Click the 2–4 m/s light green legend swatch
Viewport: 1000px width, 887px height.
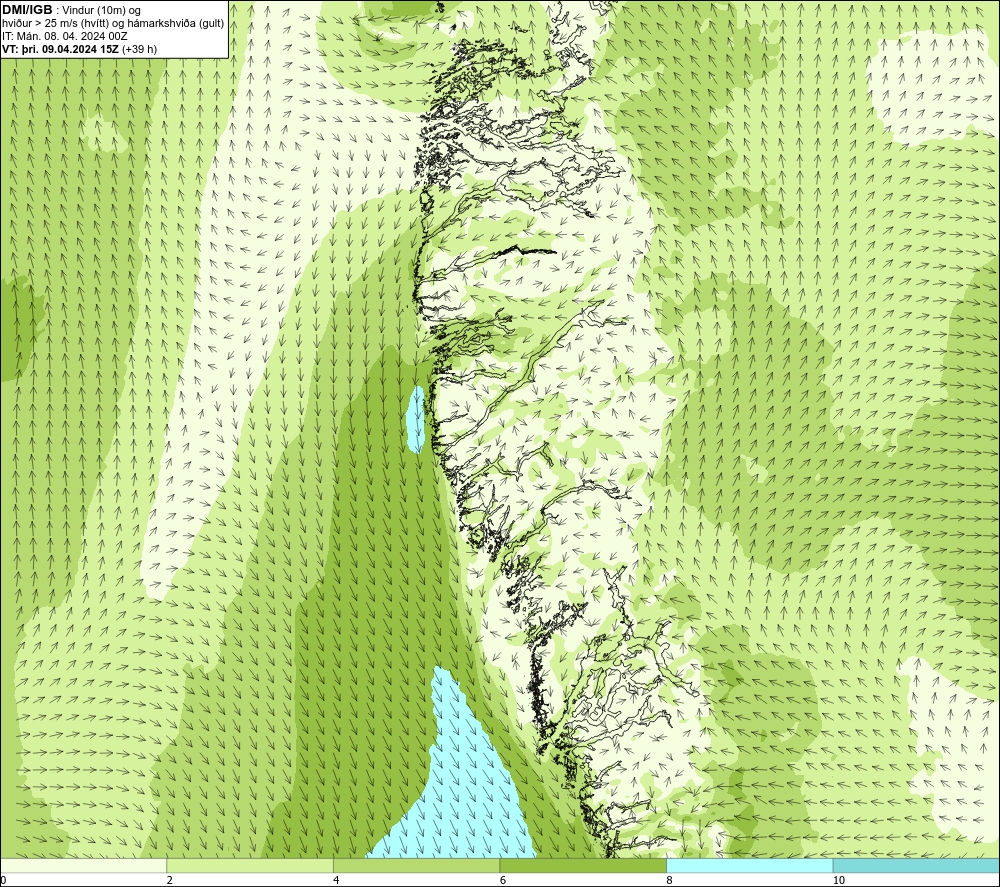pos(250,865)
